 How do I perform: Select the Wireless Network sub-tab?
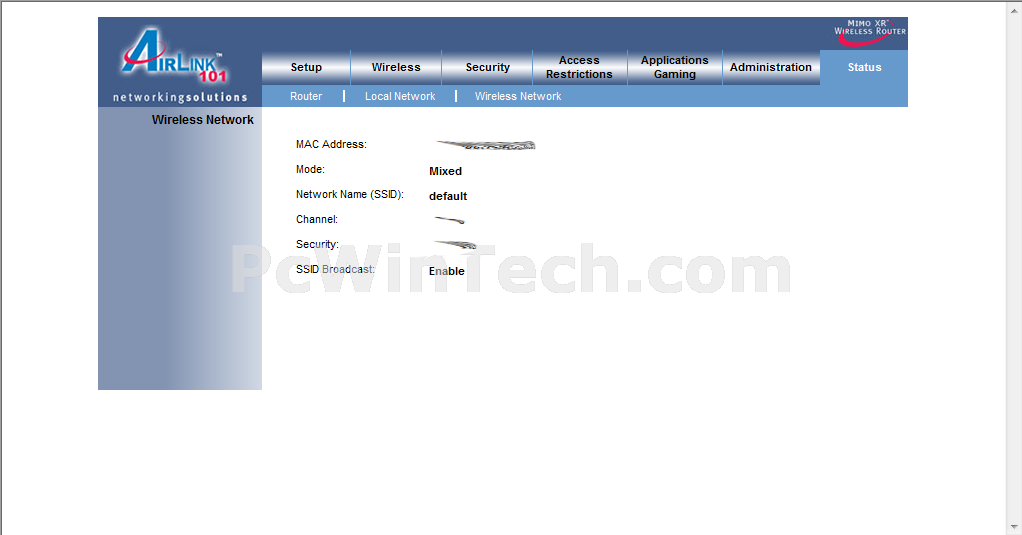pos(518,96)
